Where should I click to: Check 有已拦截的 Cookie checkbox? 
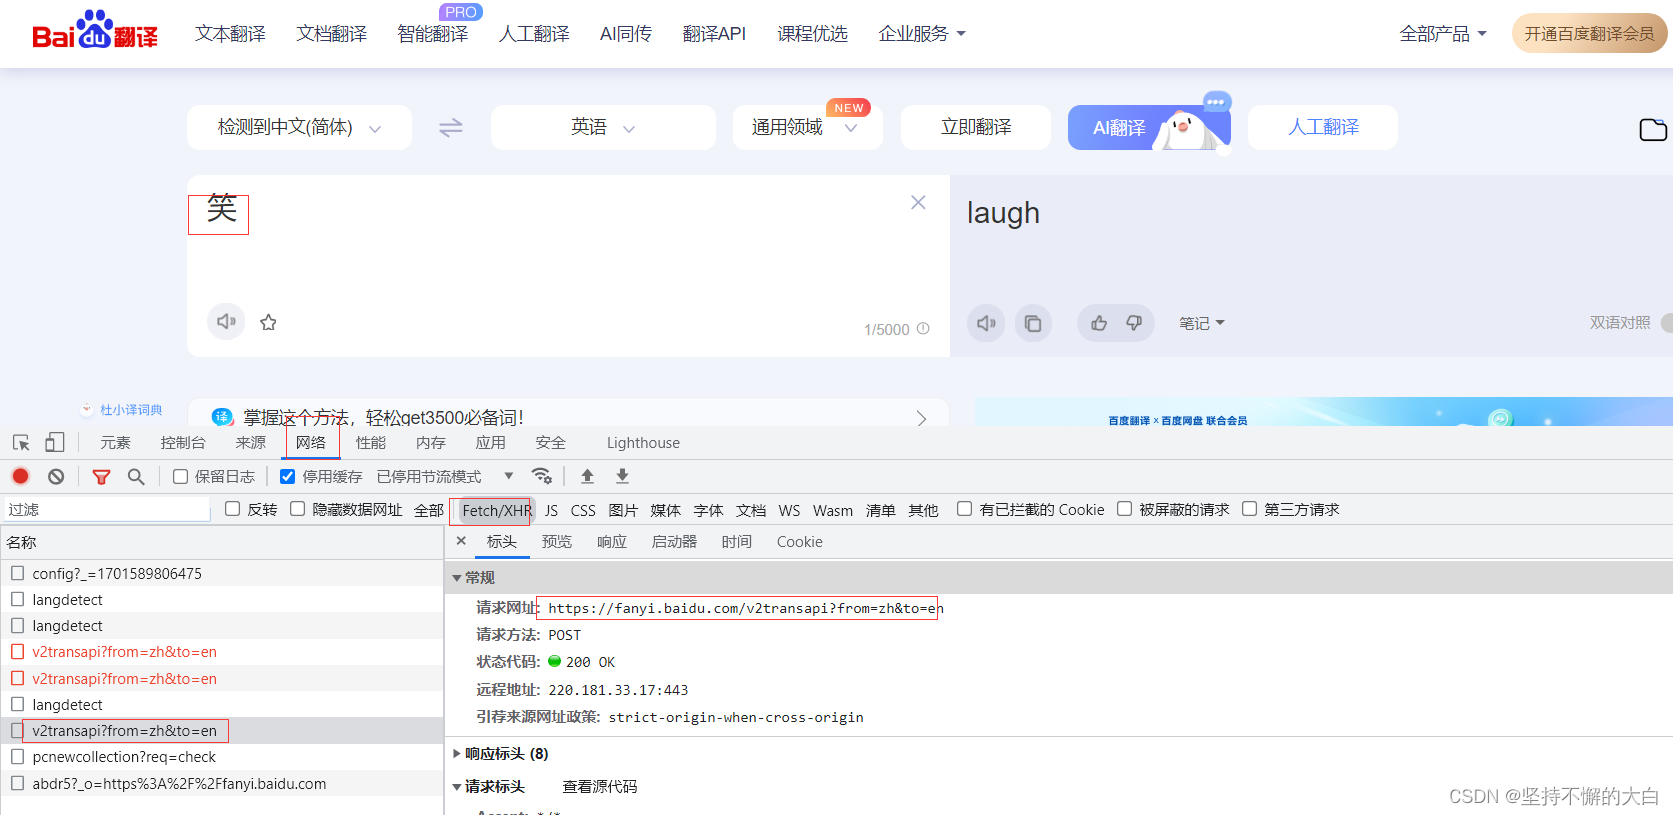(965, 509)
